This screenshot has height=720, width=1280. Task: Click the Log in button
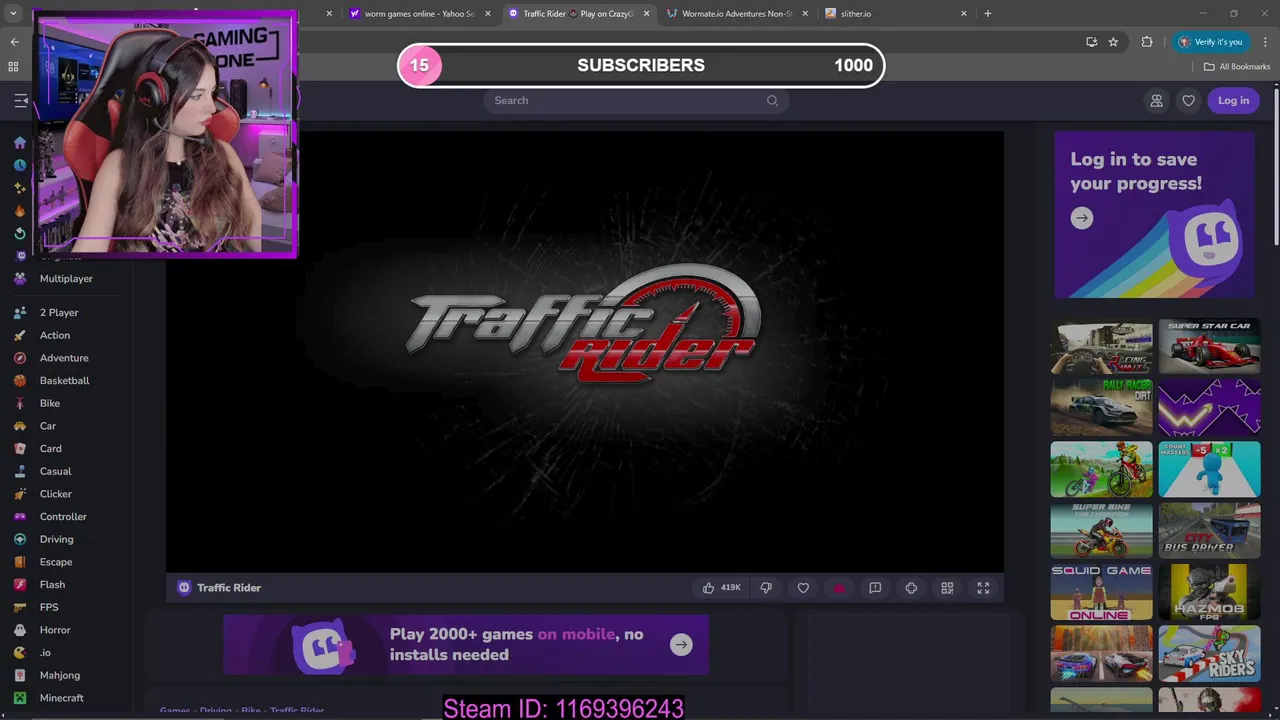1233,100
